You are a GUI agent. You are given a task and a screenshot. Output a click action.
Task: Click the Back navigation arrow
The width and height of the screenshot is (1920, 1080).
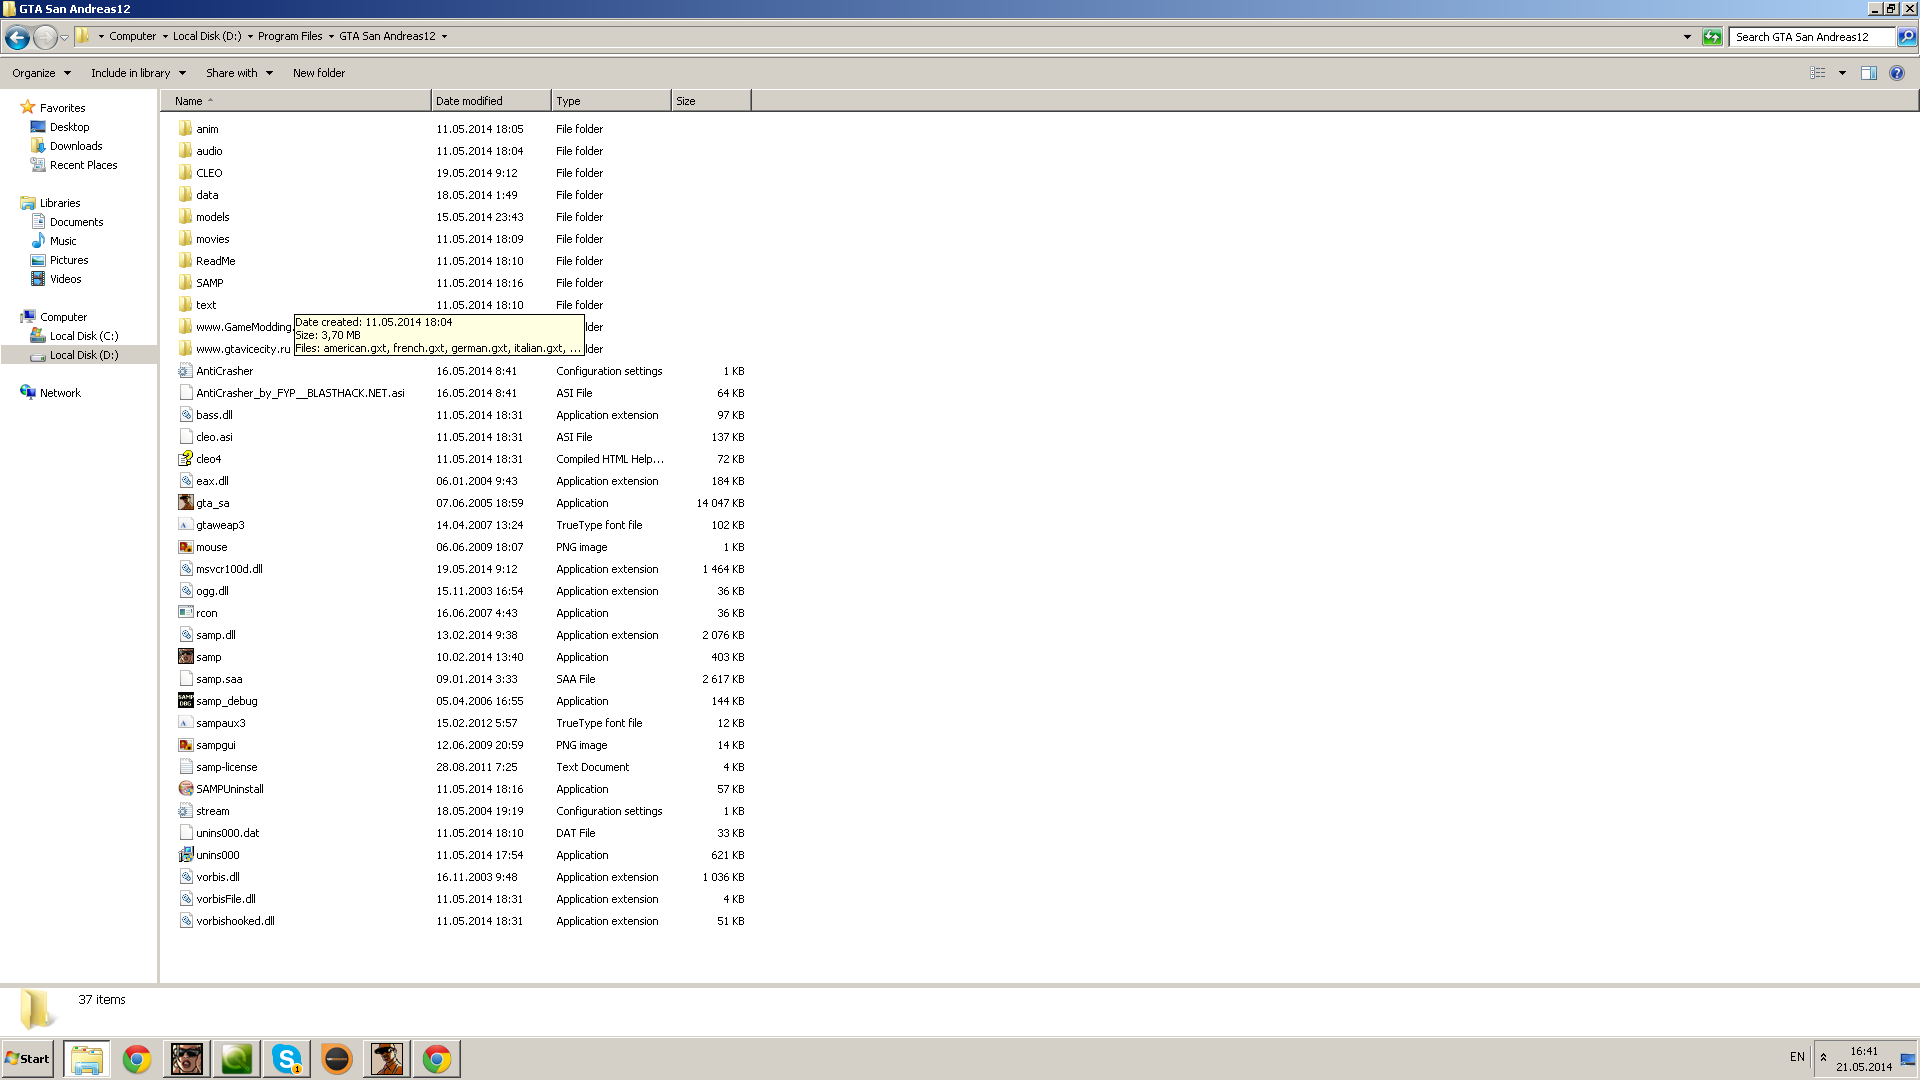(x=17, y=37)
